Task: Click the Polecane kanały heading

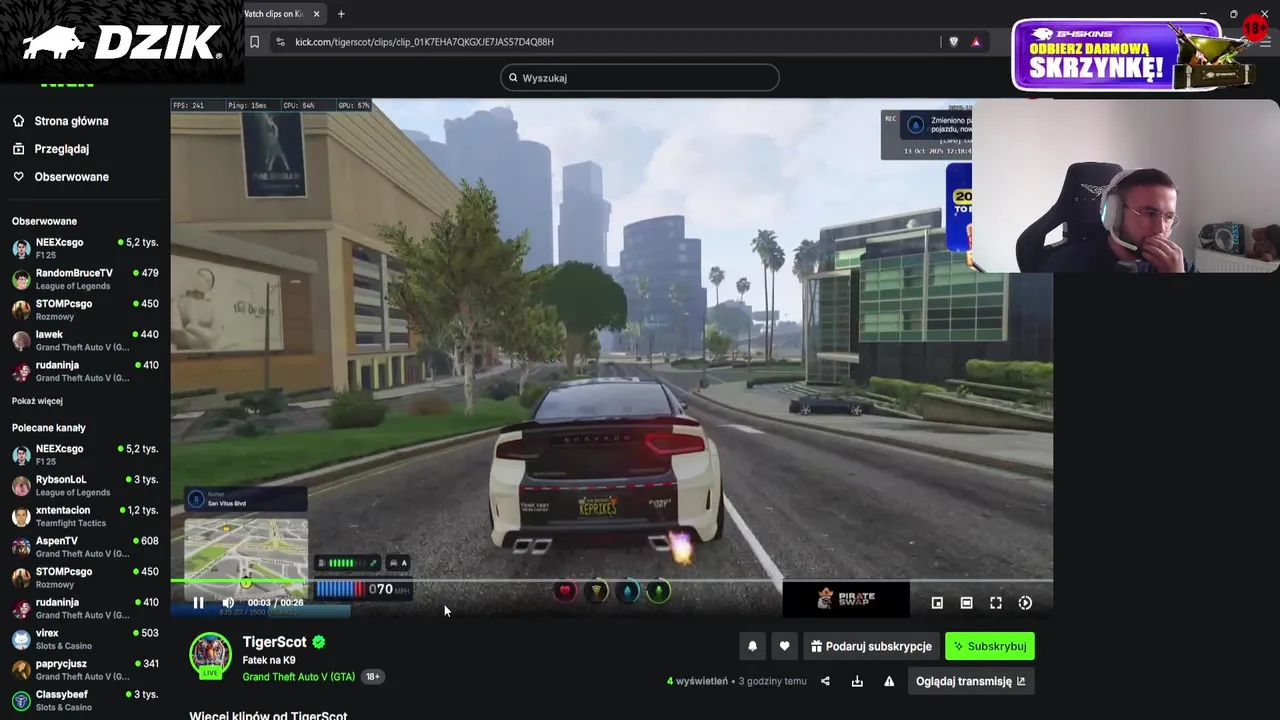Action: [x=48, y=428]
